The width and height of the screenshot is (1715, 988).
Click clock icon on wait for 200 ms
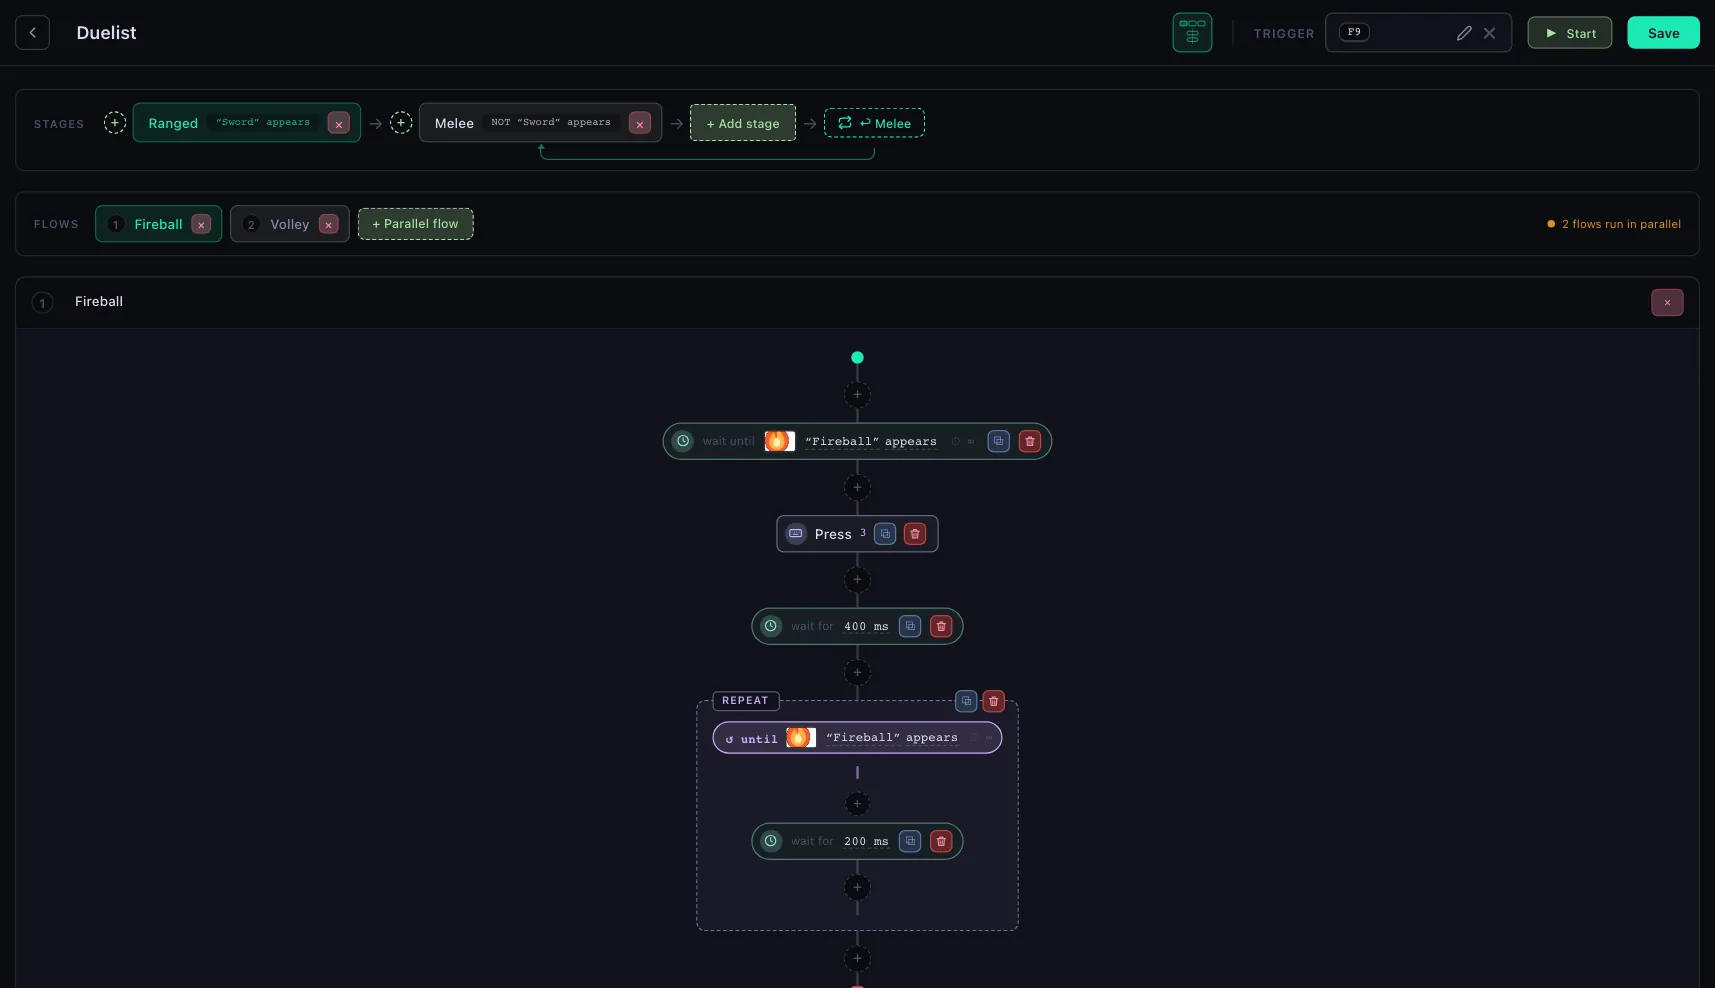coord(771,841)
